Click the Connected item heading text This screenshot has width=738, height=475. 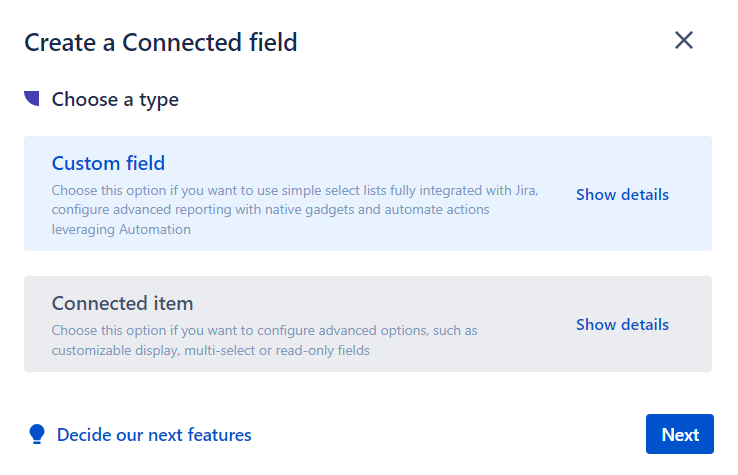tap(122, 303)
